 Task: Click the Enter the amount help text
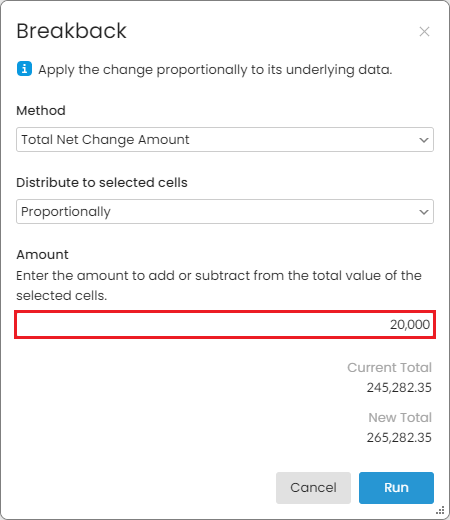coord(219,285)
